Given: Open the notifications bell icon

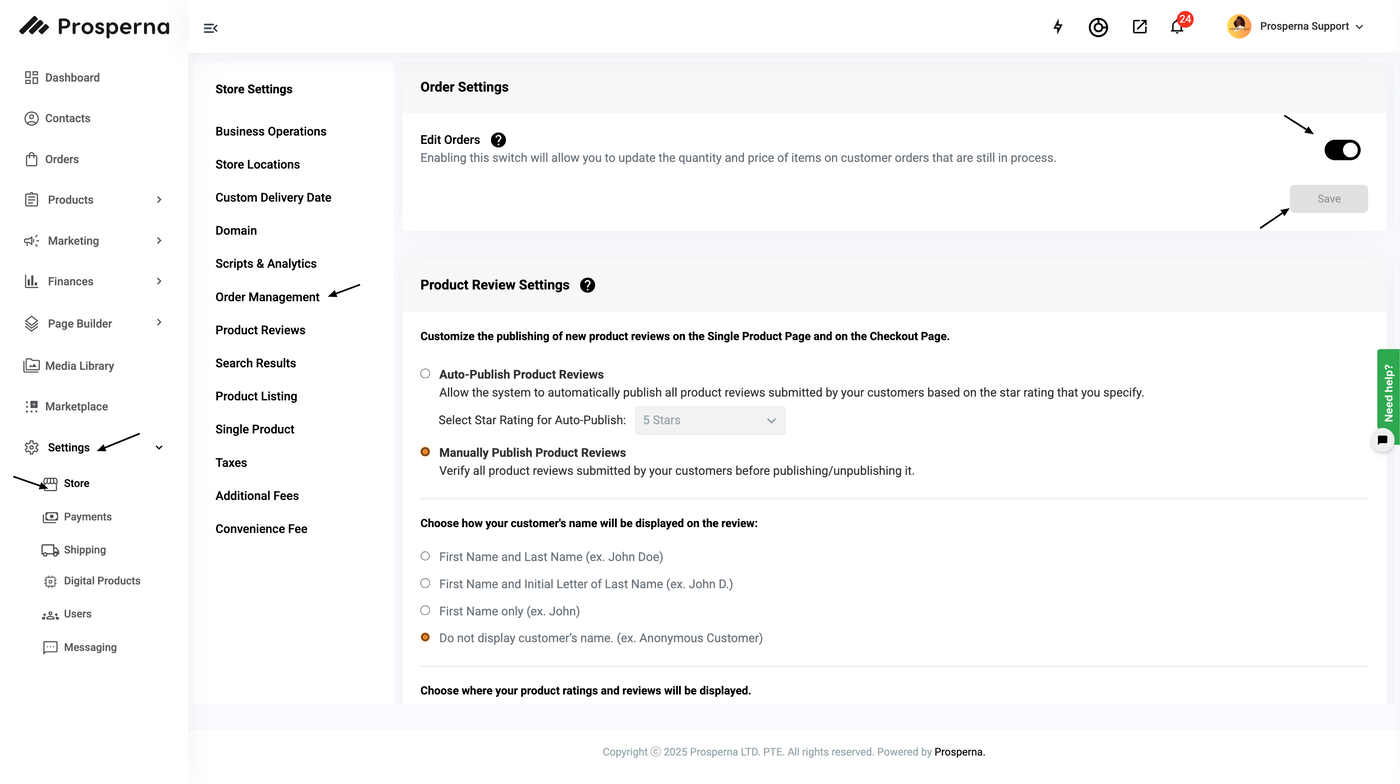Looking at the screenshot, I should (1177, 27).
